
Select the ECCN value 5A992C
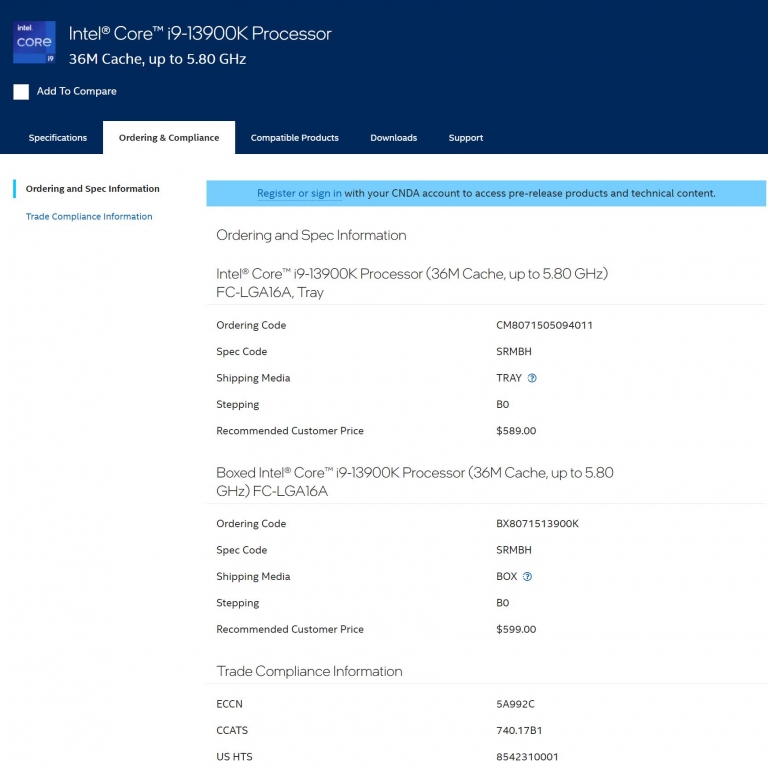515,704
